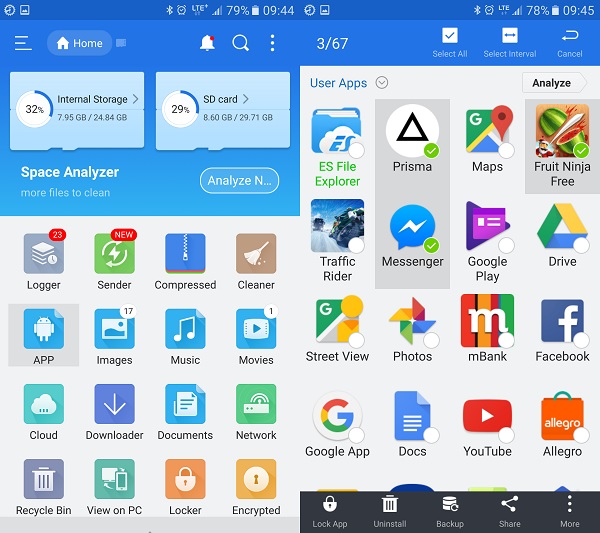The image size is (600, 533).
Task: Open Compressed files category
Action: click(185, 262)
